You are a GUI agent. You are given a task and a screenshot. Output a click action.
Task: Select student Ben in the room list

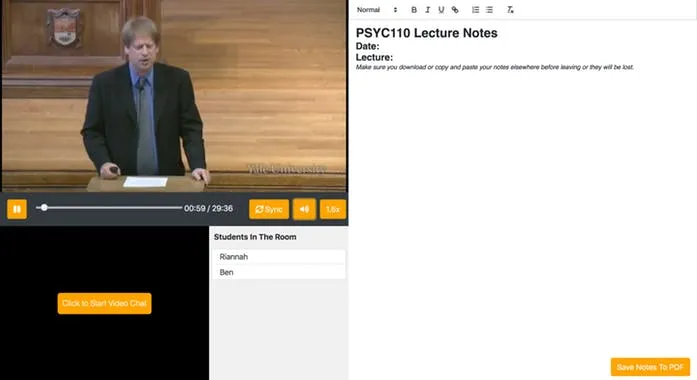tap(279, 272)
